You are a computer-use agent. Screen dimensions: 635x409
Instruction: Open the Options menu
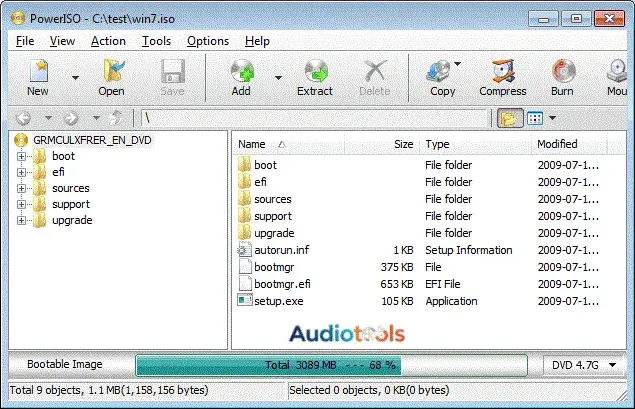click(208, 41)
